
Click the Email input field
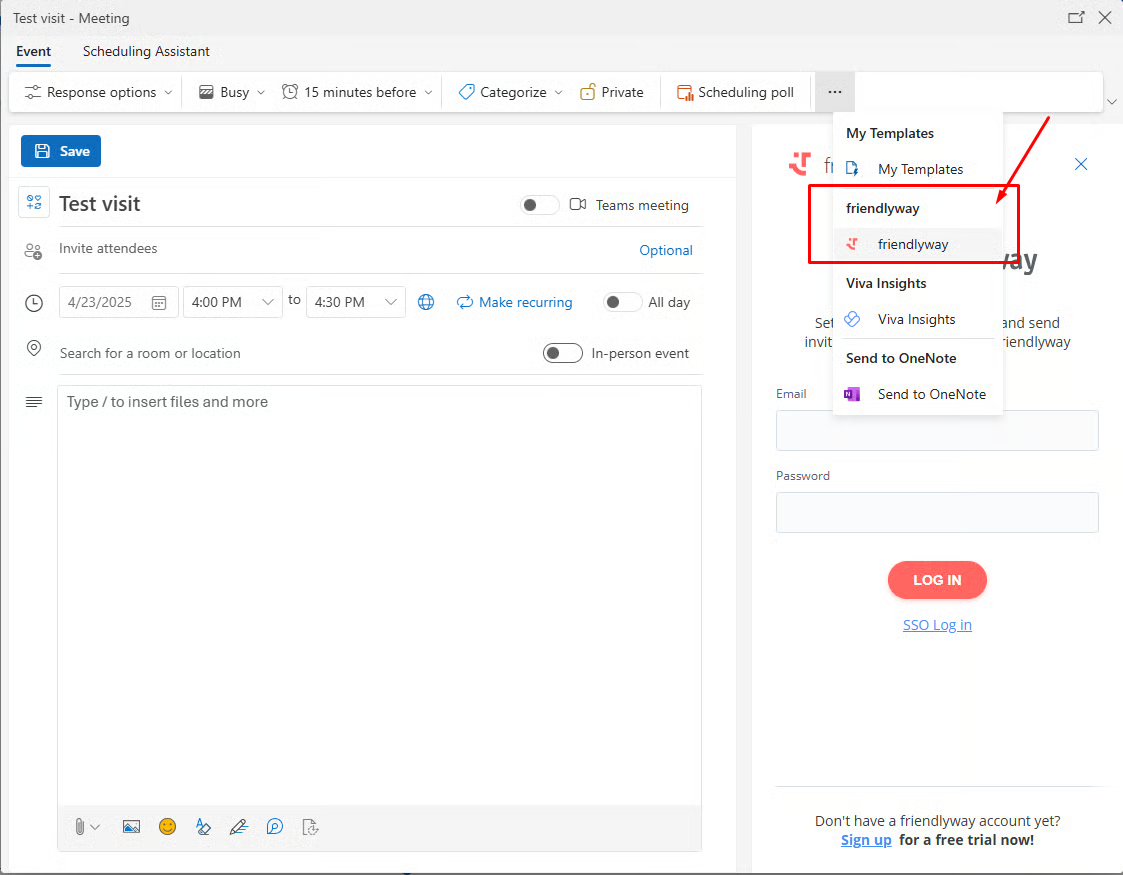click(x=937, y=430)
